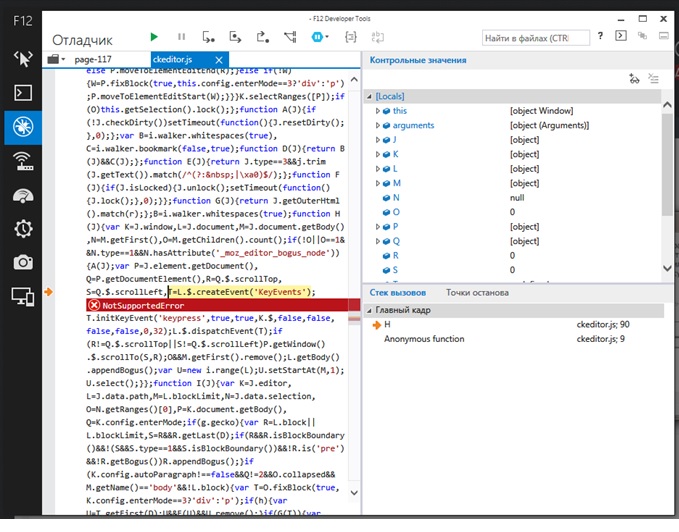The width and height of the screenshot is (679, 532).
Task: Click the add watch icon
Action: 634,79
